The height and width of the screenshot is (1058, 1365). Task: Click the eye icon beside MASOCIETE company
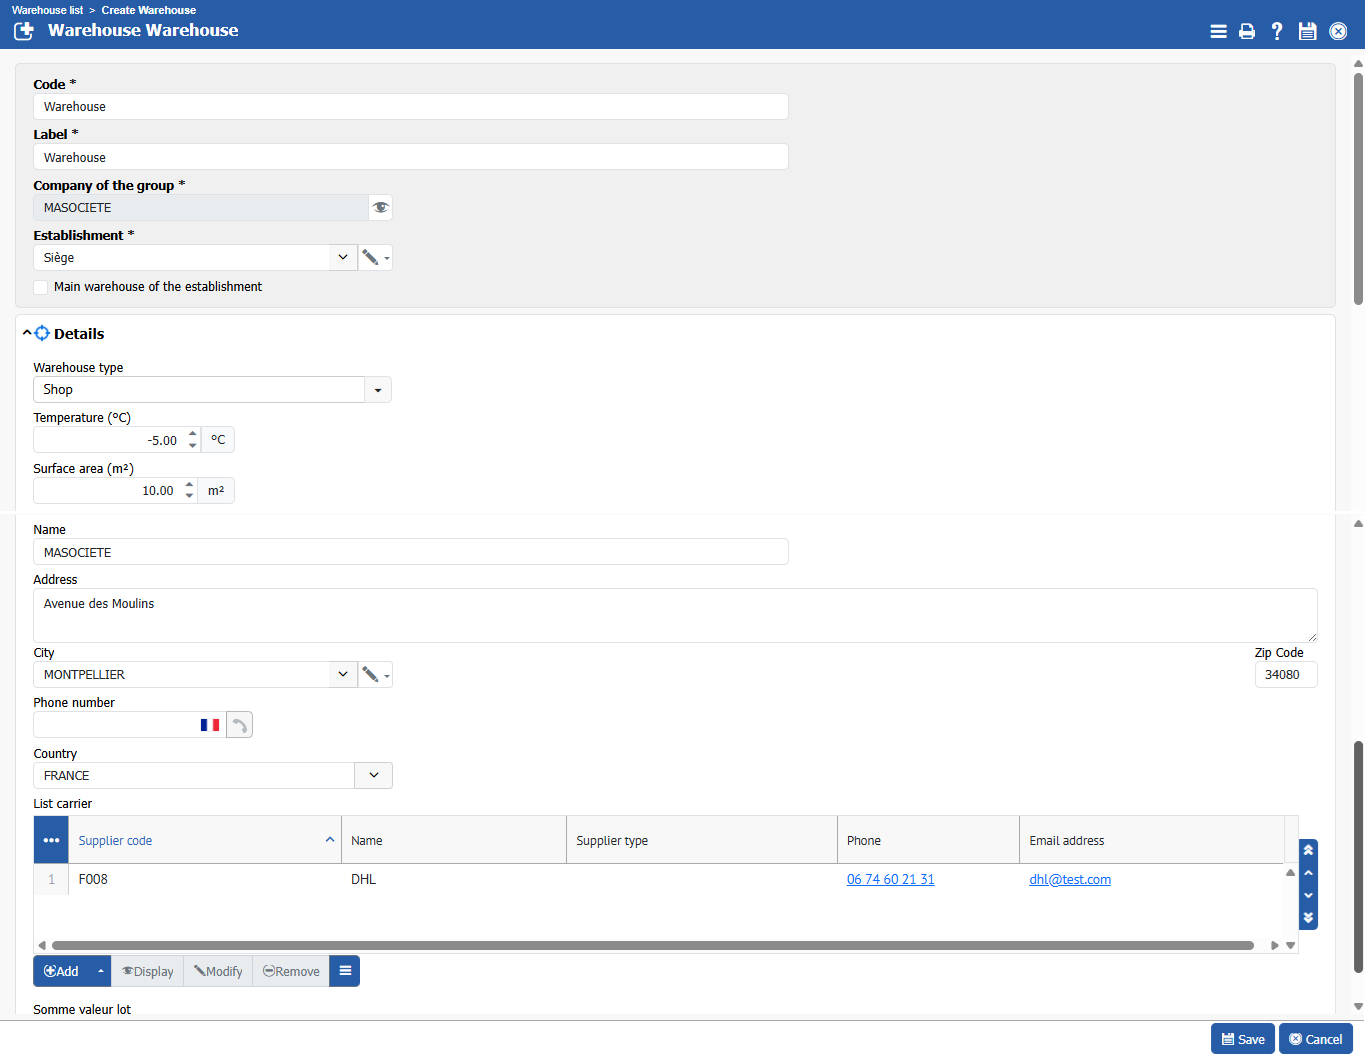pyautogui.click(x=380, y=208)
